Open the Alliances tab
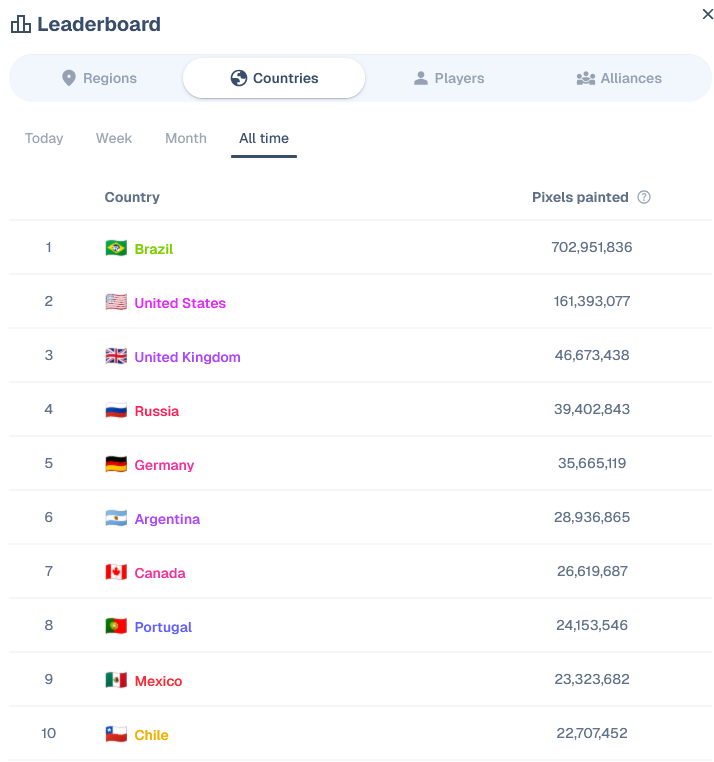Screen dimensions: 714x762 [x=619, y=78]
